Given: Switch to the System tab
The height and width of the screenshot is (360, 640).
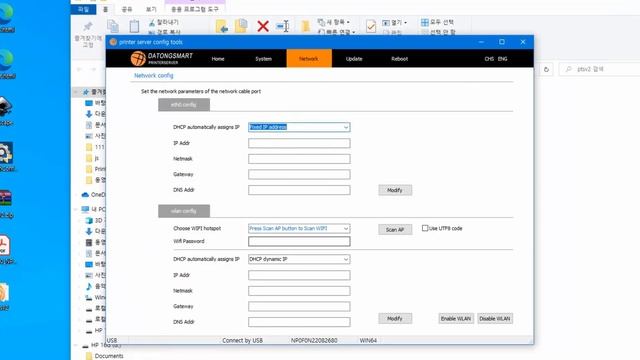Looking at the screenshot, I should [x=263, y=59].
